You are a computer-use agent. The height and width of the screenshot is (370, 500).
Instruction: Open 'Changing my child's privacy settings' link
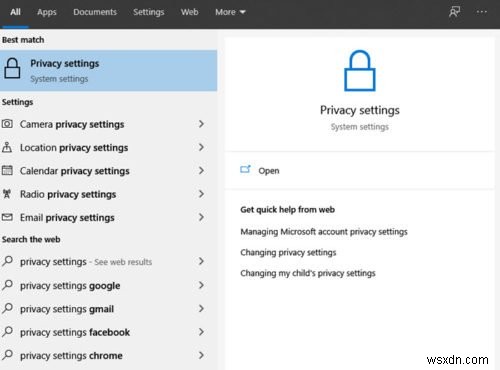click(308, 273)
